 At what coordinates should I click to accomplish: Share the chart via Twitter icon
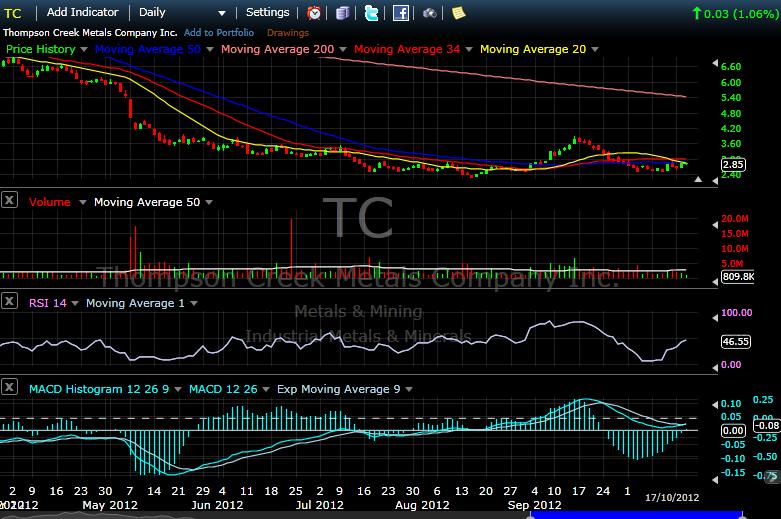point(372,13)
